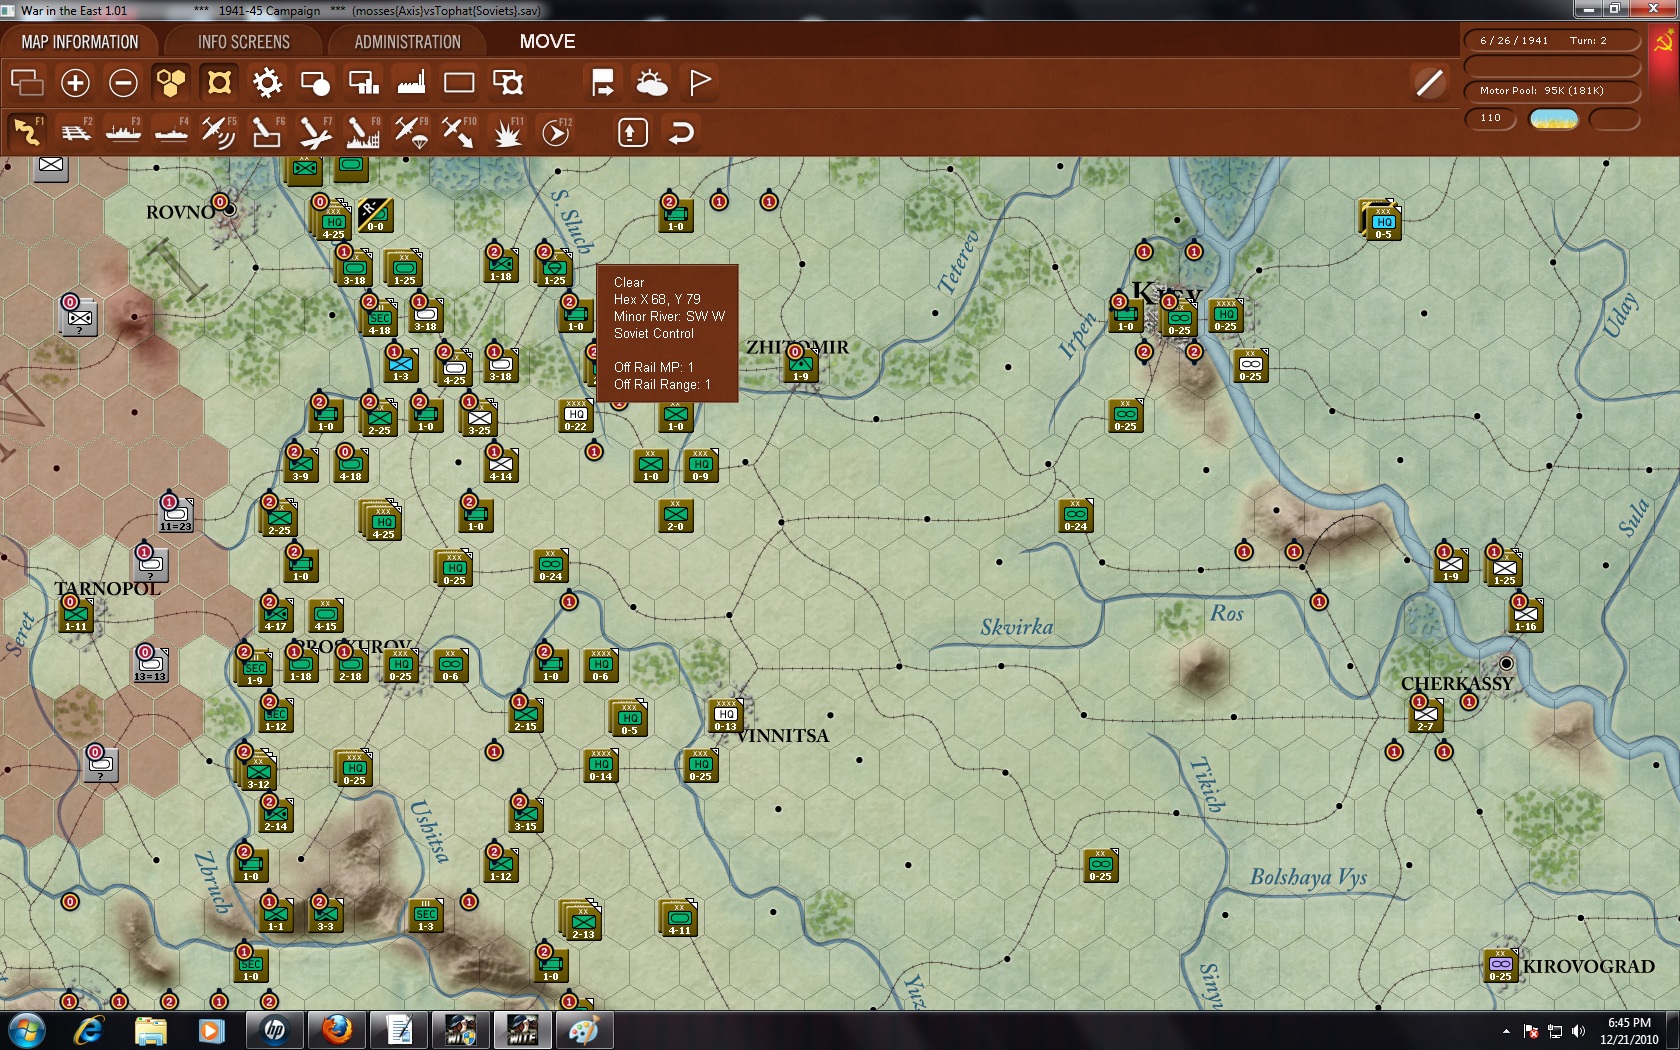The image size is (1680, 1050).
Task: Open the Info Screens tab
Action: click(243, 42)
